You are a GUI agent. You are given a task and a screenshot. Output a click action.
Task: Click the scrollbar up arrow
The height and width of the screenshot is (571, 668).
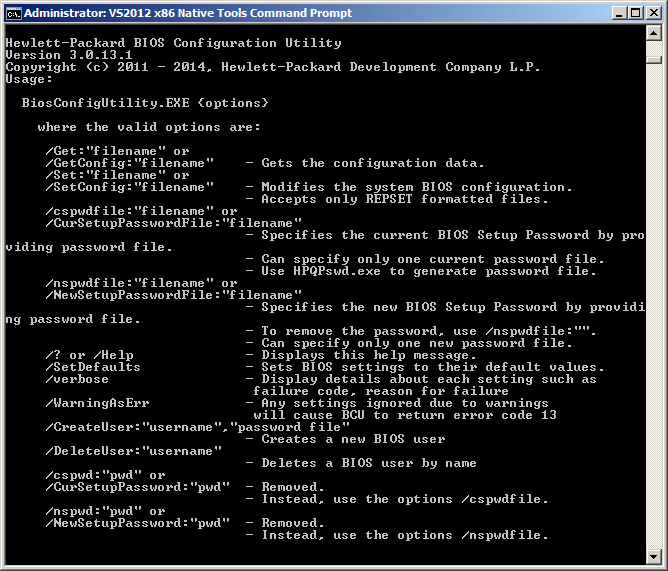(x=654, y=33)
